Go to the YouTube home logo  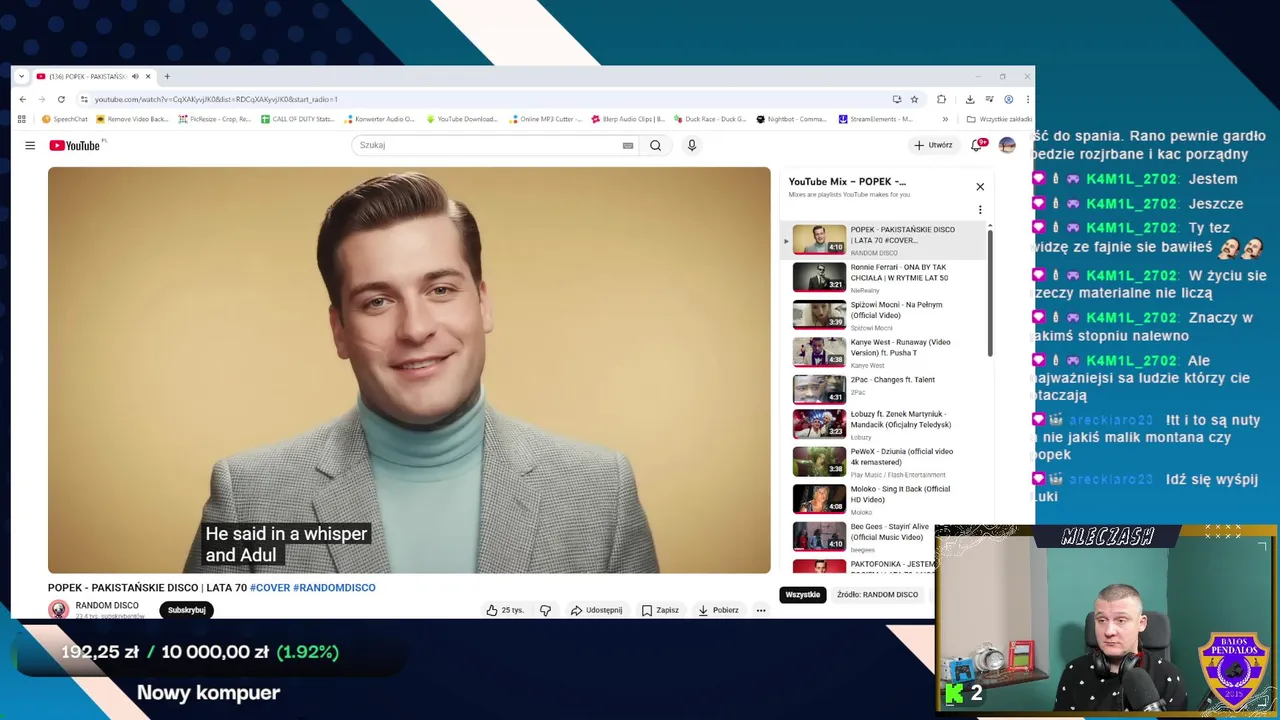point(75,146)
